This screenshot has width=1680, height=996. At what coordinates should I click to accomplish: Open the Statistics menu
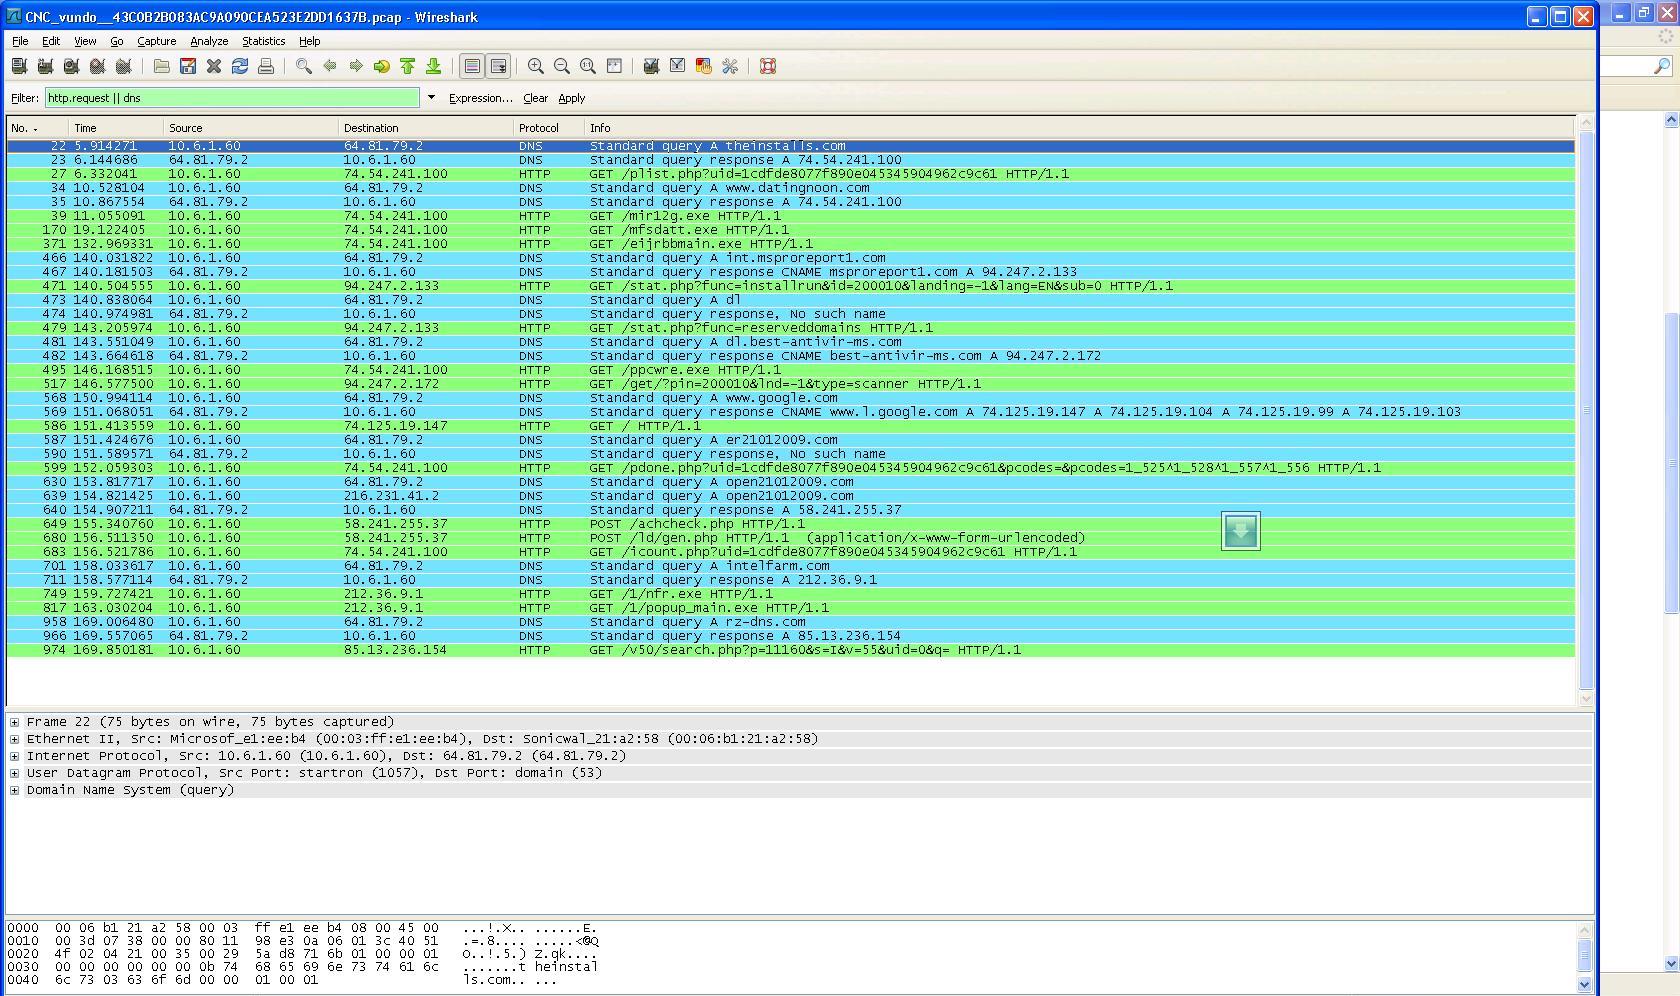click(264, 41)
